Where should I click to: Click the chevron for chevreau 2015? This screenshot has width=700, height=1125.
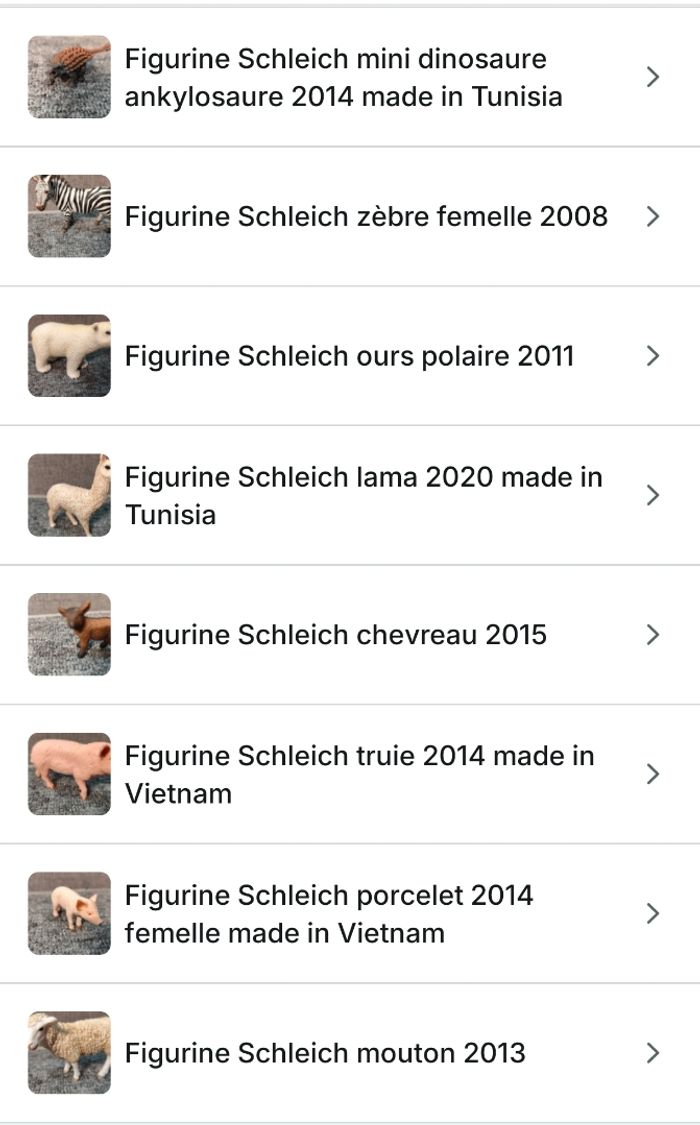coord(653,634)
